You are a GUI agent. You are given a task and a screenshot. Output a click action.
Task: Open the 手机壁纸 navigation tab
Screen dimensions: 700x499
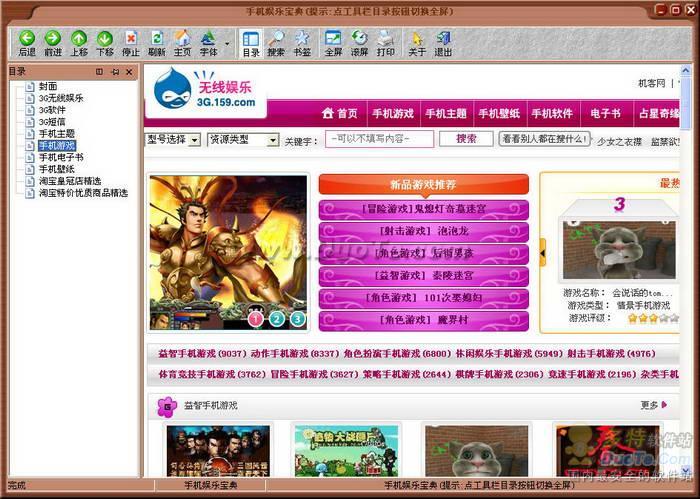[499, 113]
